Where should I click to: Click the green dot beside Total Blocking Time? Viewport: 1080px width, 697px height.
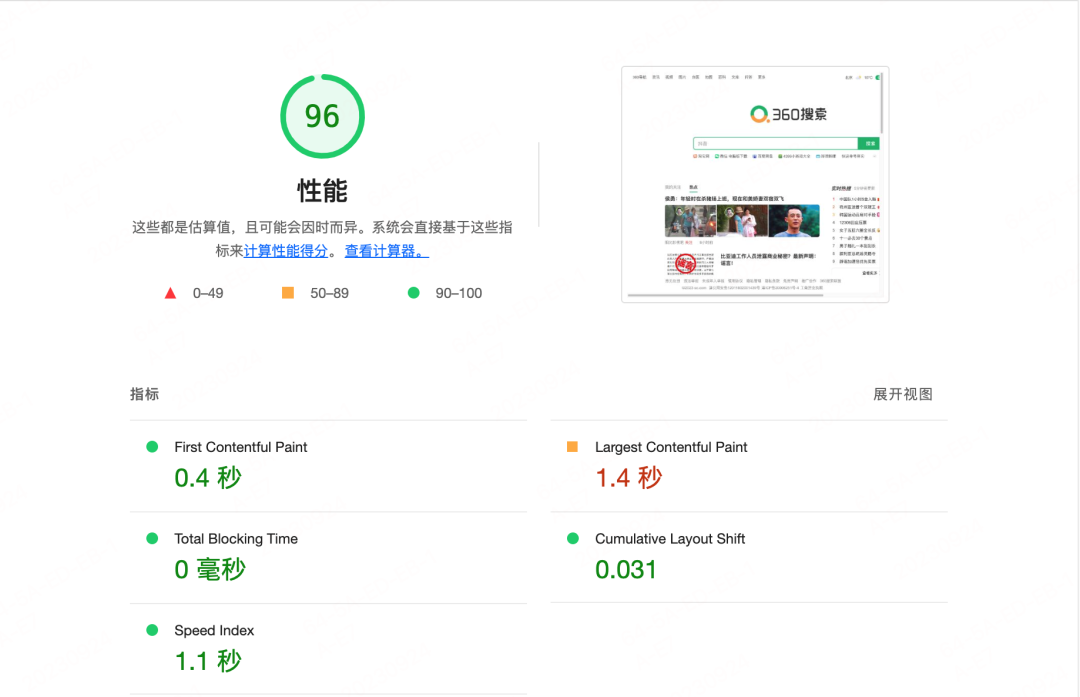pyautogui.click(x=152, y=539)
